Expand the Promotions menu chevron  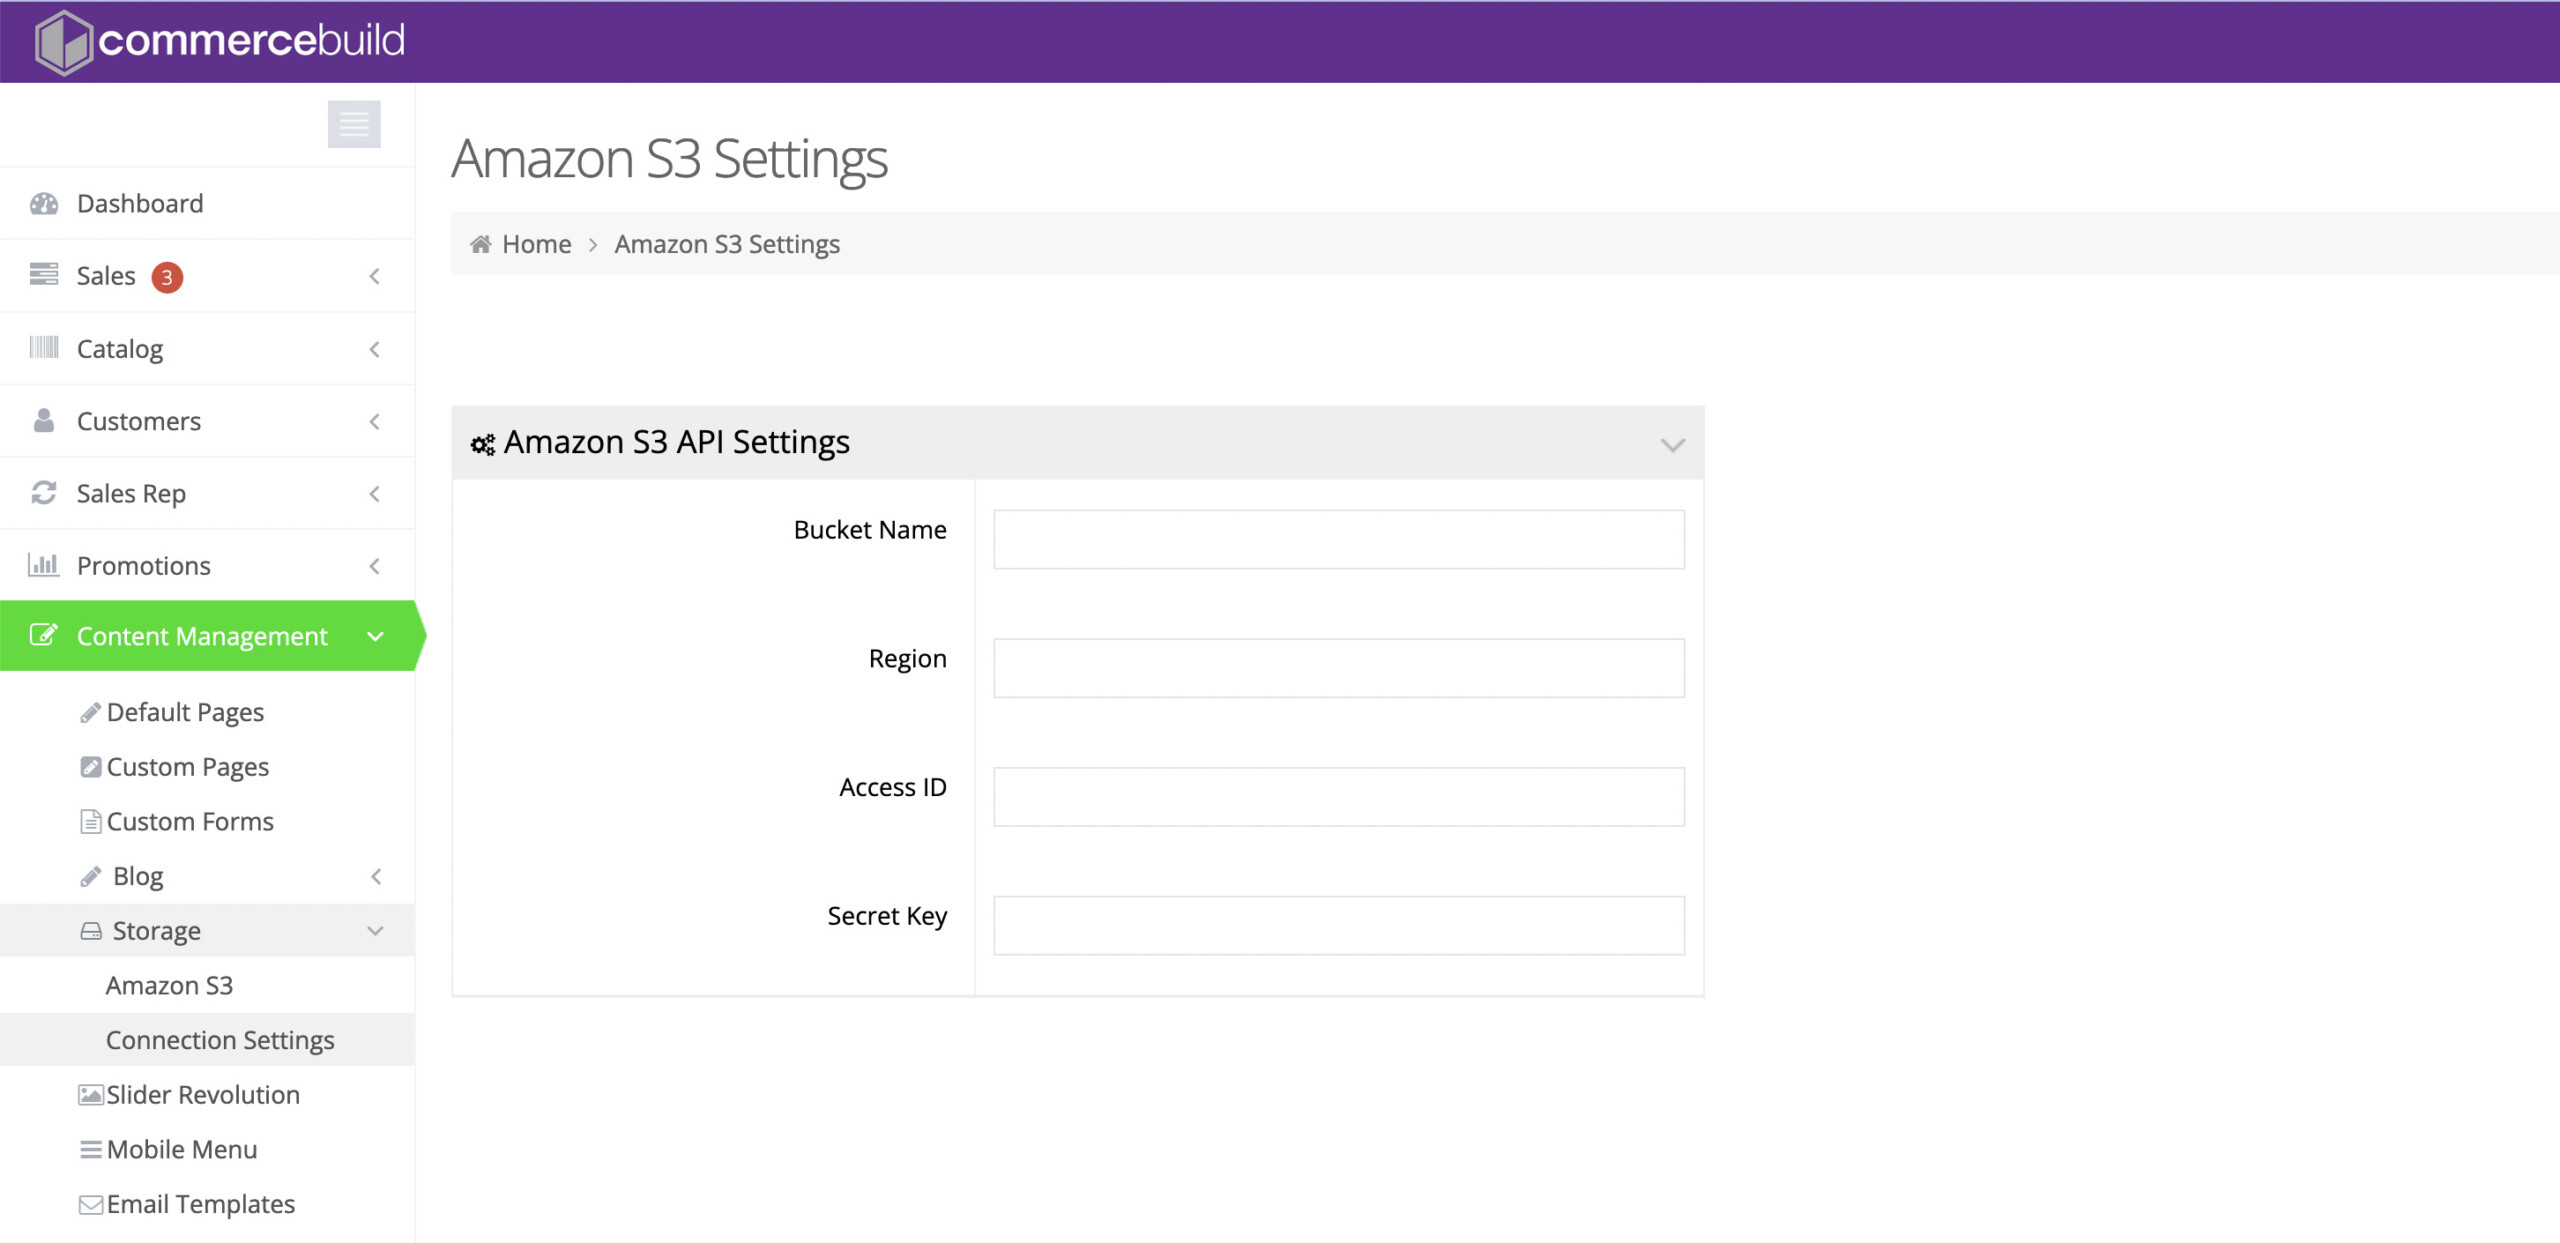tap(375, 566)
